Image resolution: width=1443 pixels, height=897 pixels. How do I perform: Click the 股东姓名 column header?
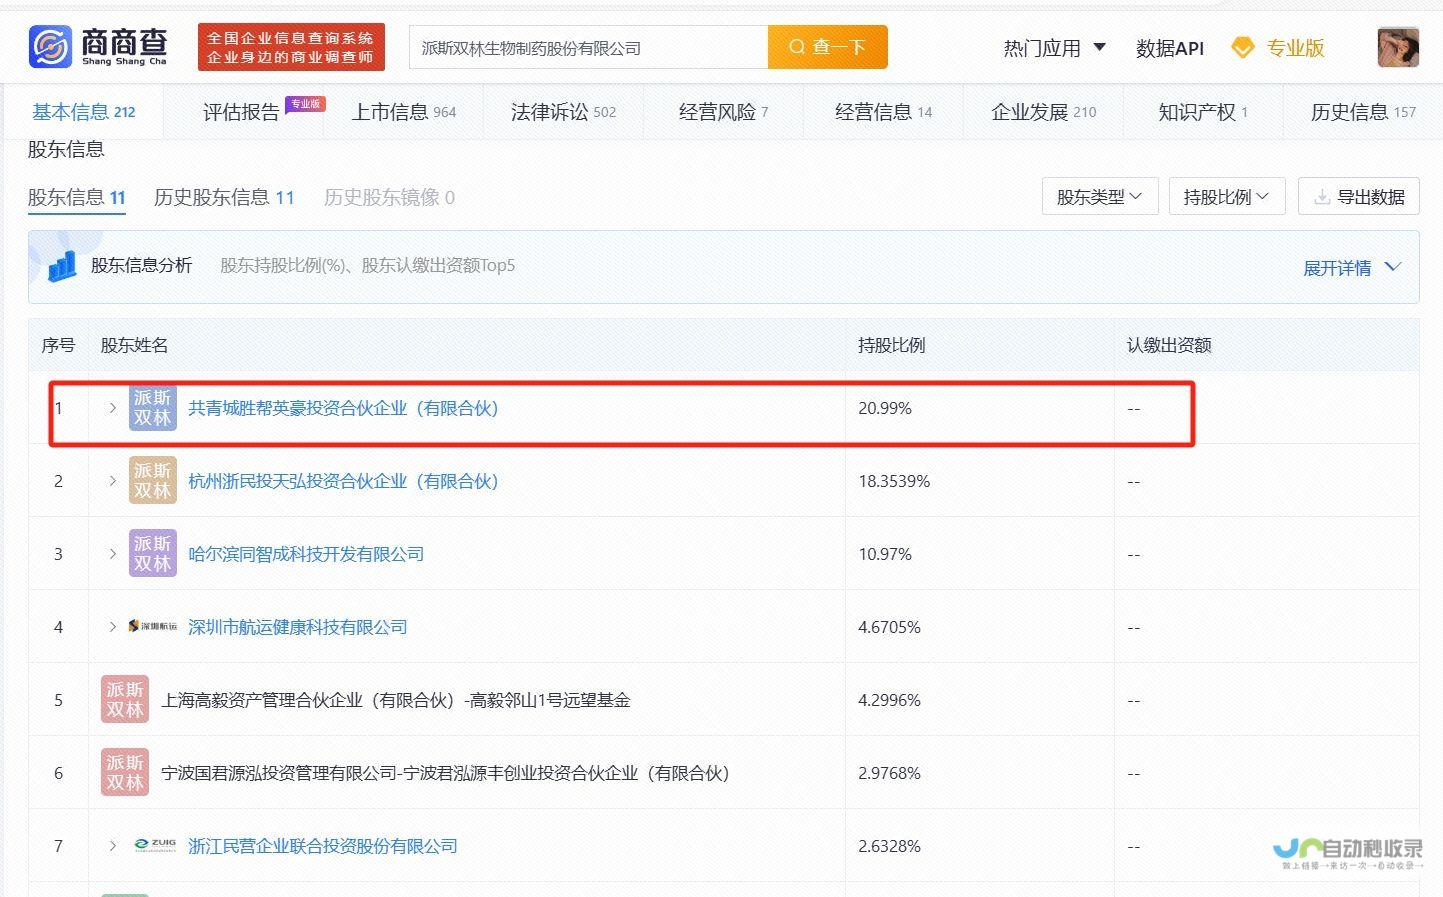[x=134, y=345]
